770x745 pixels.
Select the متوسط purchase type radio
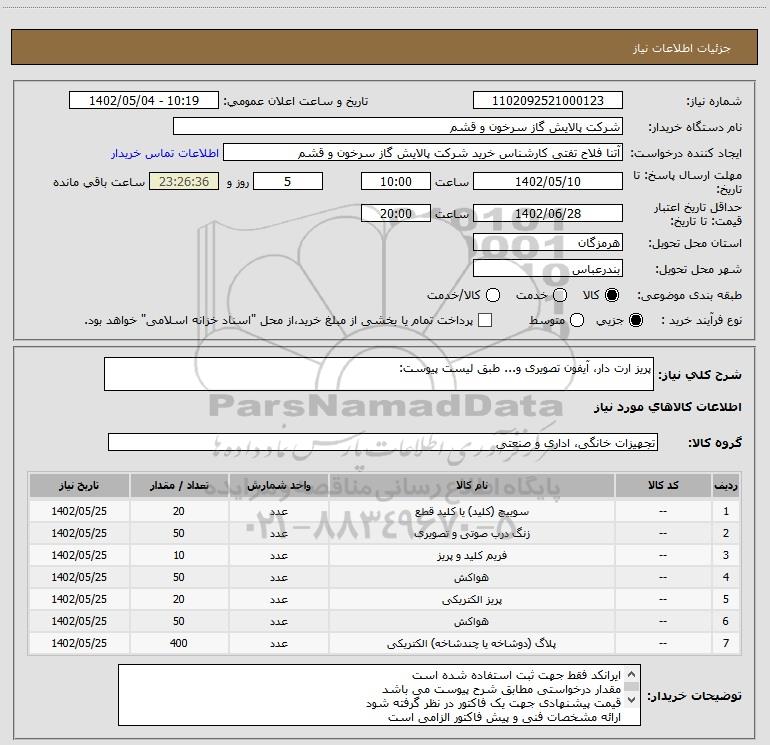(x=577, y=320)
